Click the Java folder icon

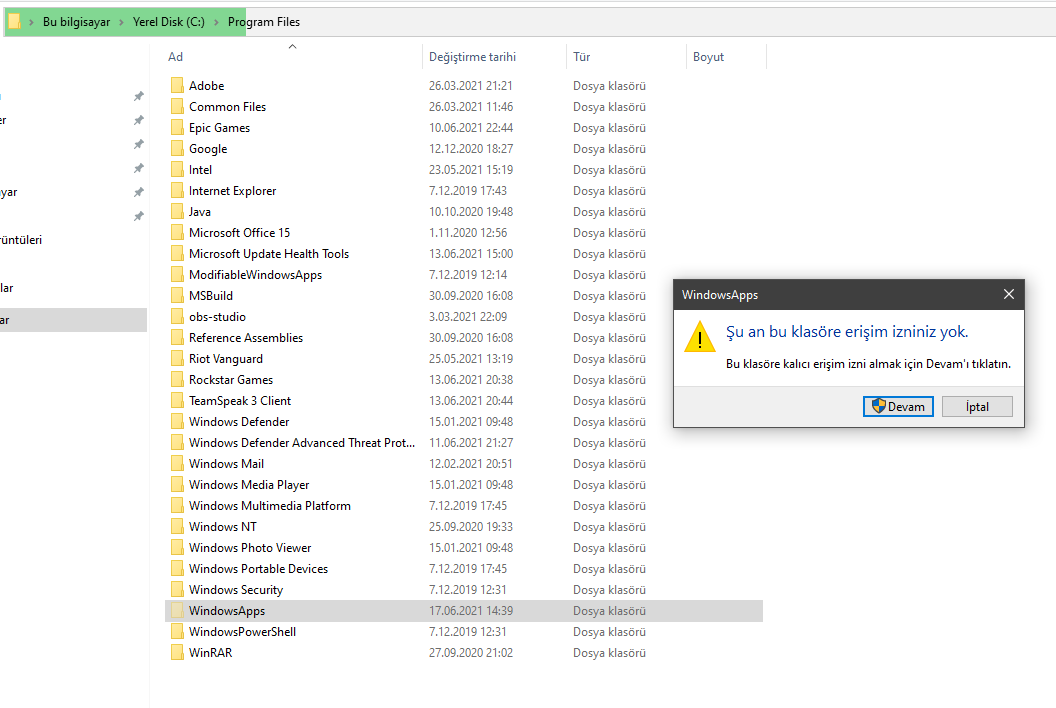pyautogui.click(x=177, y=212)
